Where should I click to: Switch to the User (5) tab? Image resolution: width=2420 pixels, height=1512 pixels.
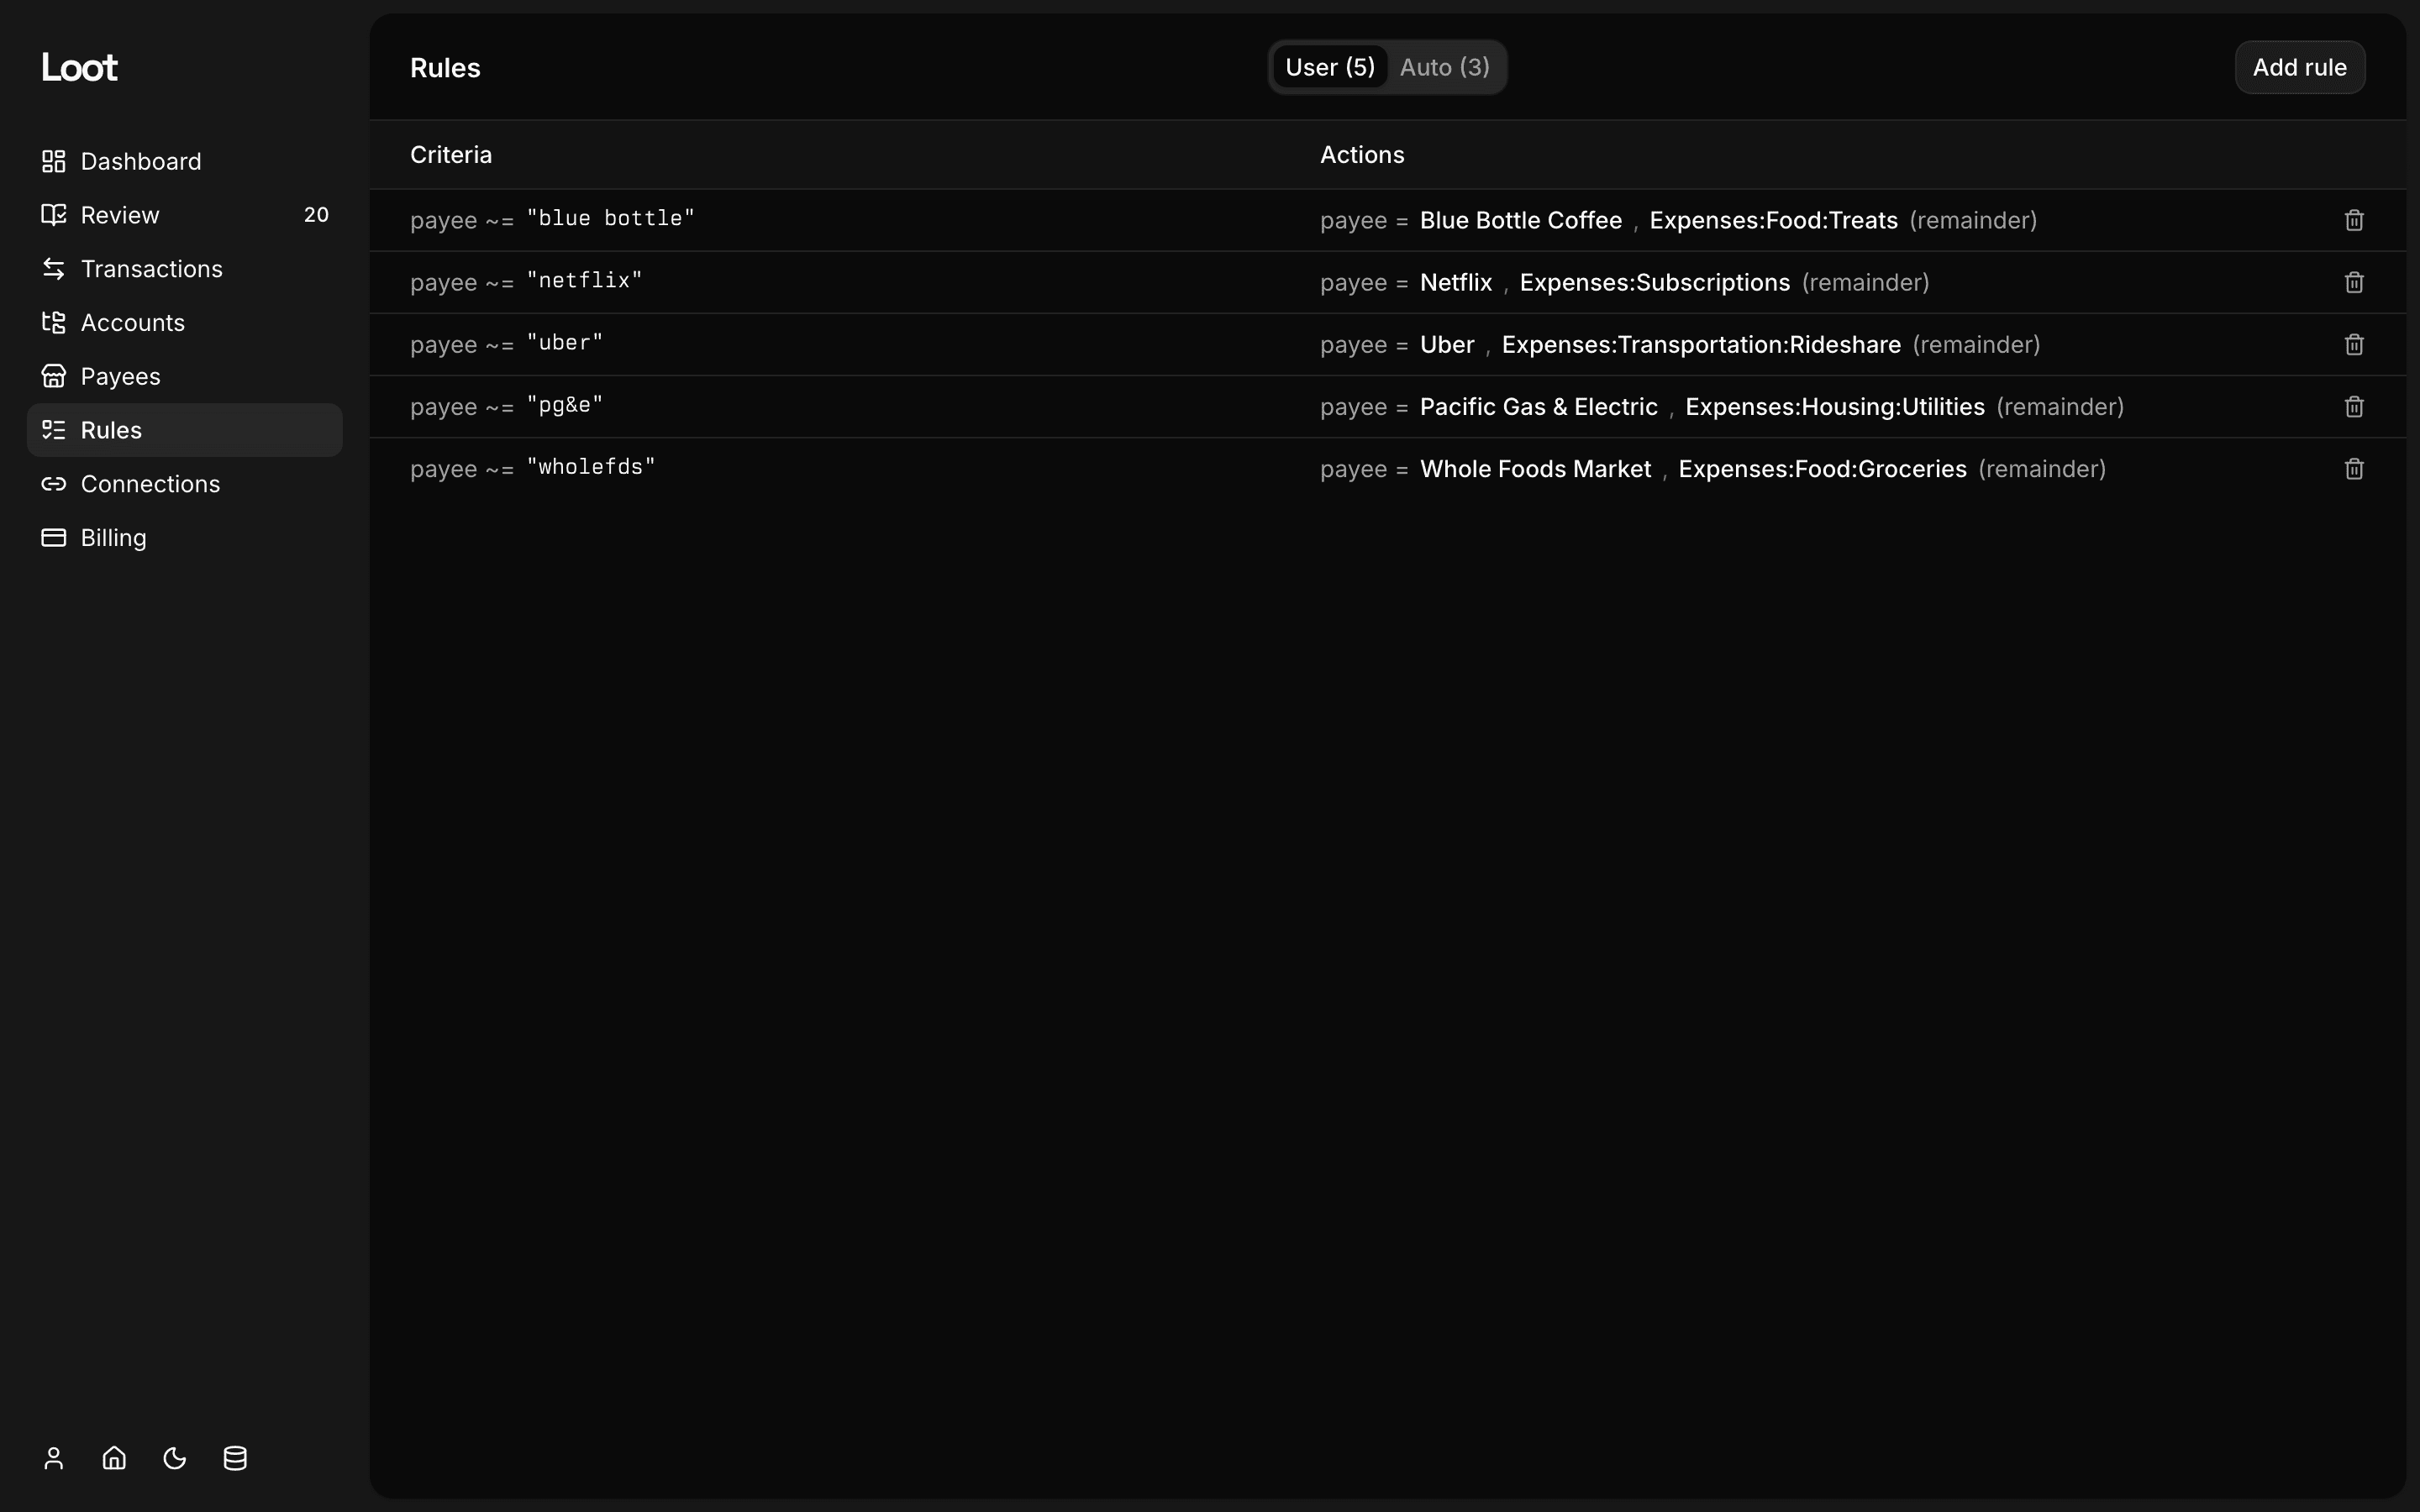[x=1330, y=67]
